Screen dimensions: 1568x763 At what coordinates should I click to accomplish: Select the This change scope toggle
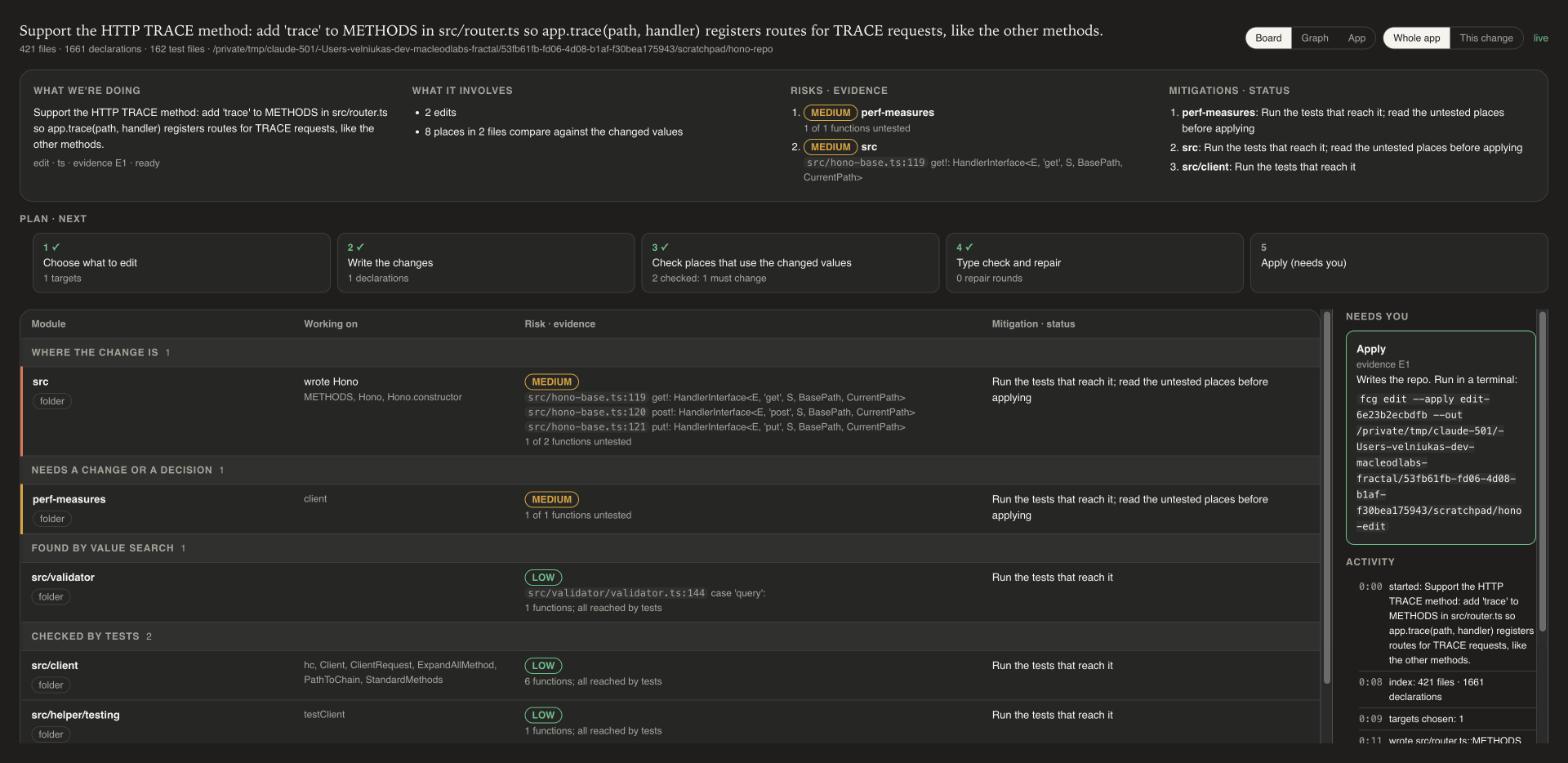tap(1486, 38)
